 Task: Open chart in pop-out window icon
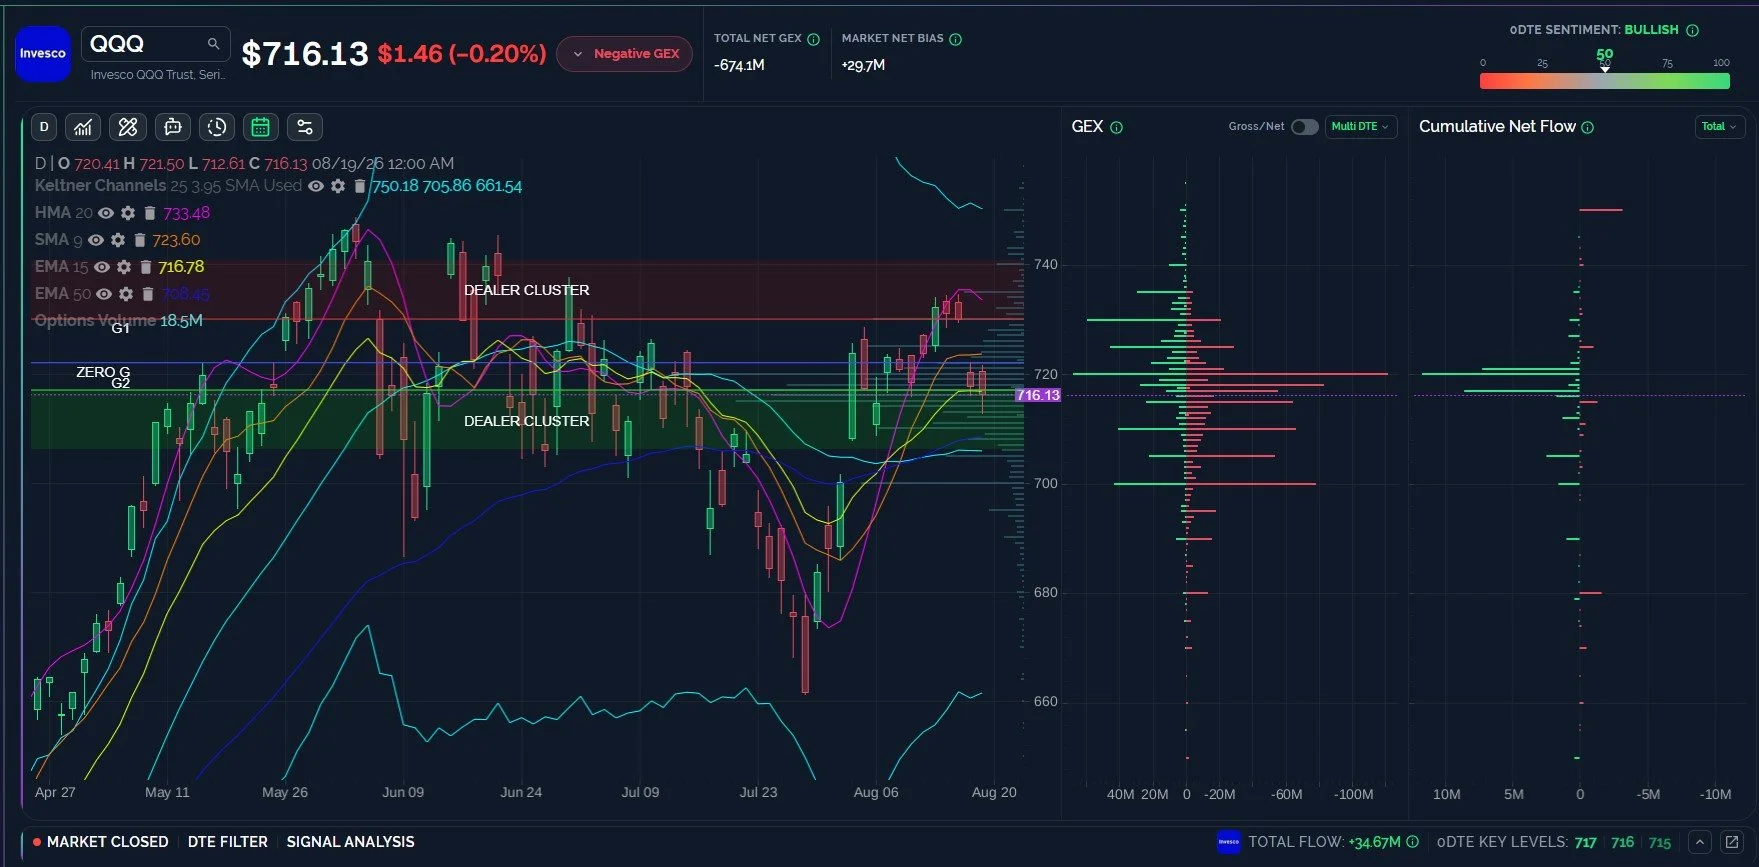[1732, 842]
